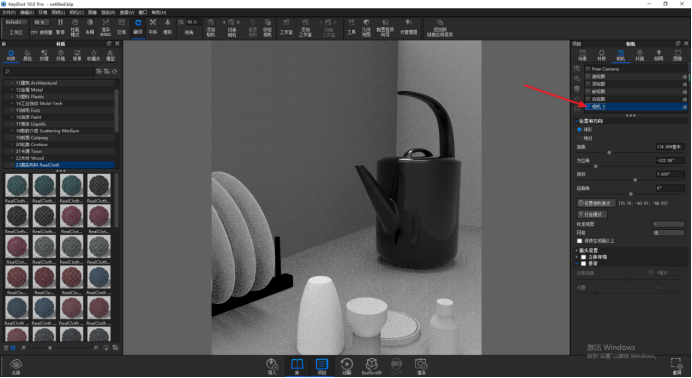
Task: Switch to the Scene tab in project panel
Action: (x=583, y=55)
